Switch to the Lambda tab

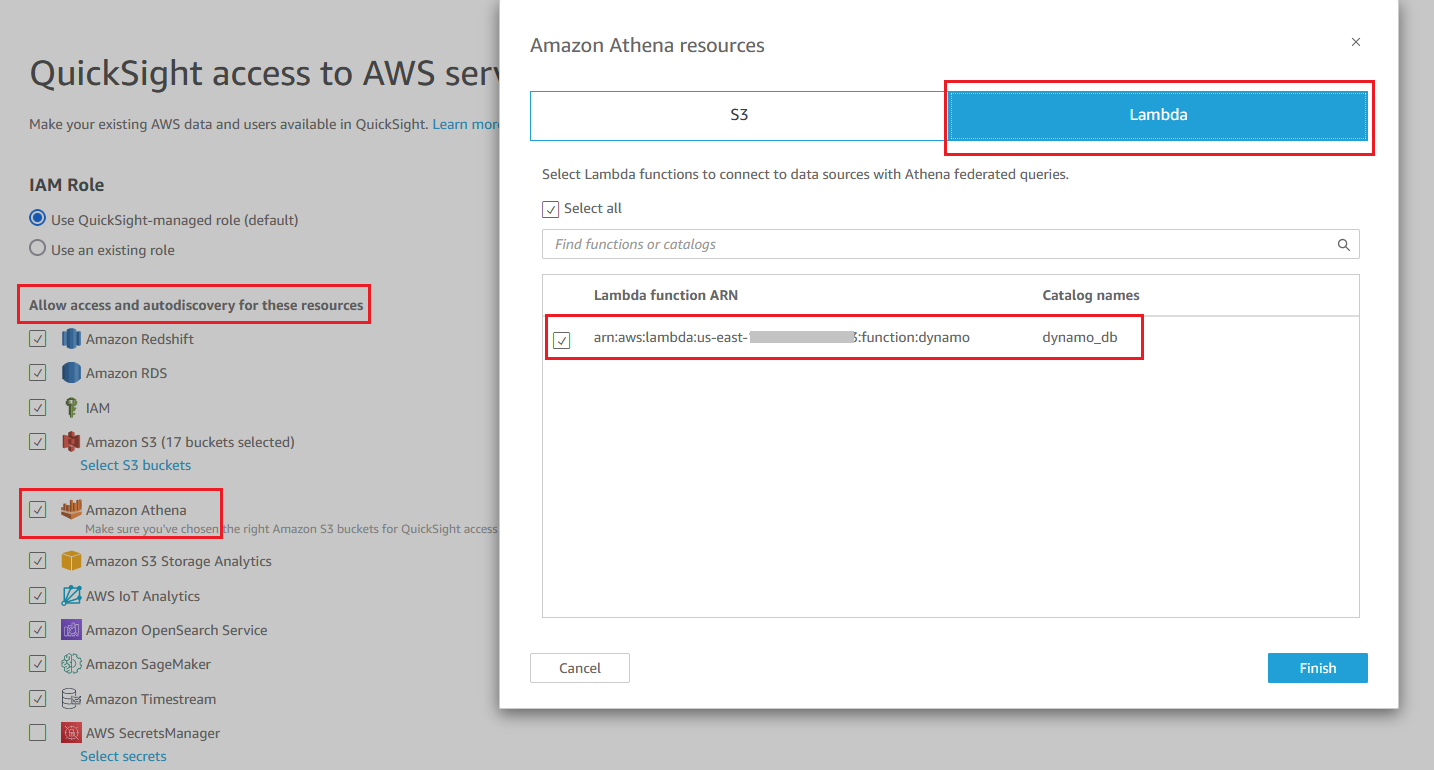click(x=1158, y=115)
